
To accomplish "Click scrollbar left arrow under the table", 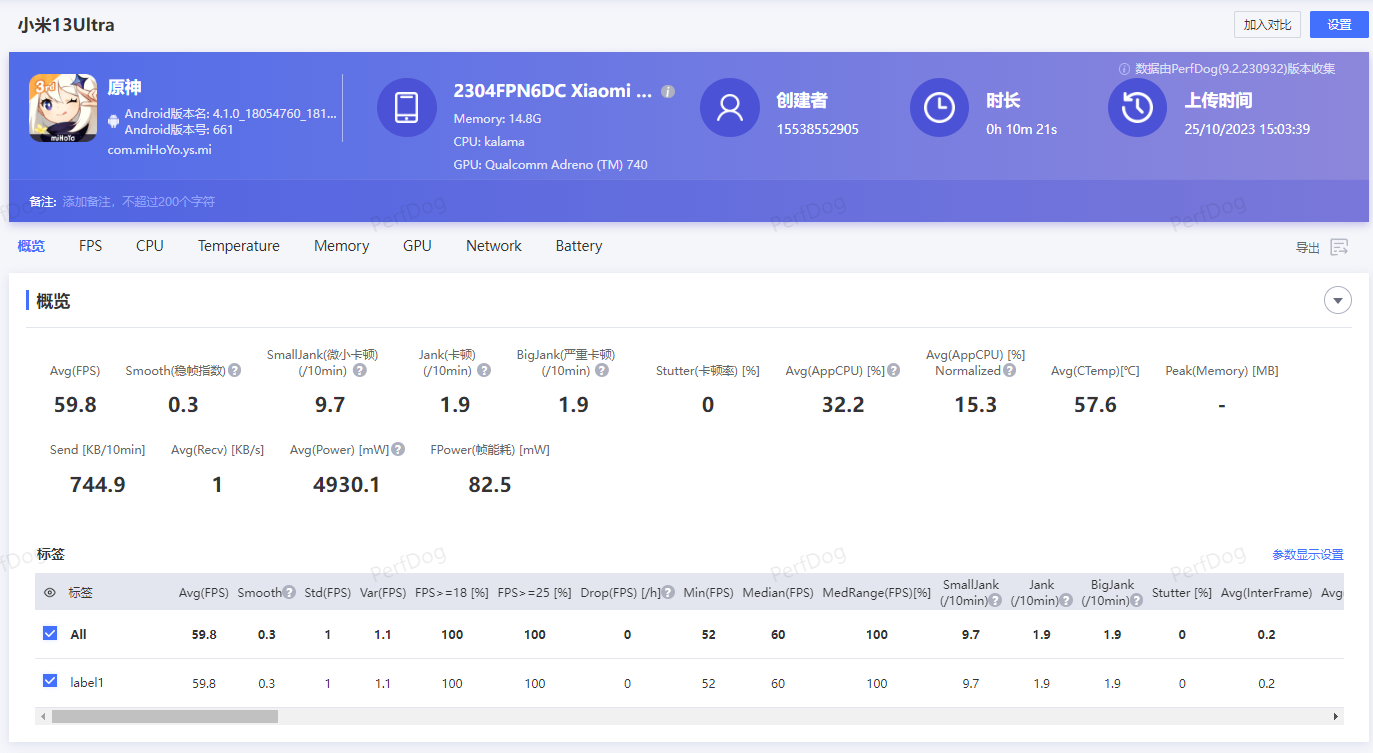I will (x=43, y=716).
